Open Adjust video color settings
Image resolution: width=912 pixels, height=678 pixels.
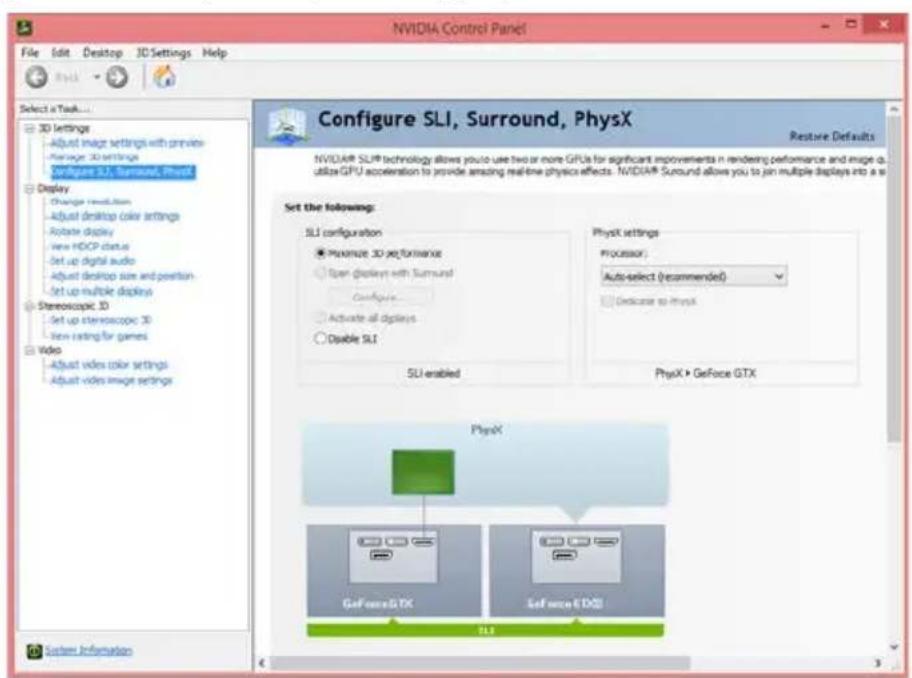[109, 365]
